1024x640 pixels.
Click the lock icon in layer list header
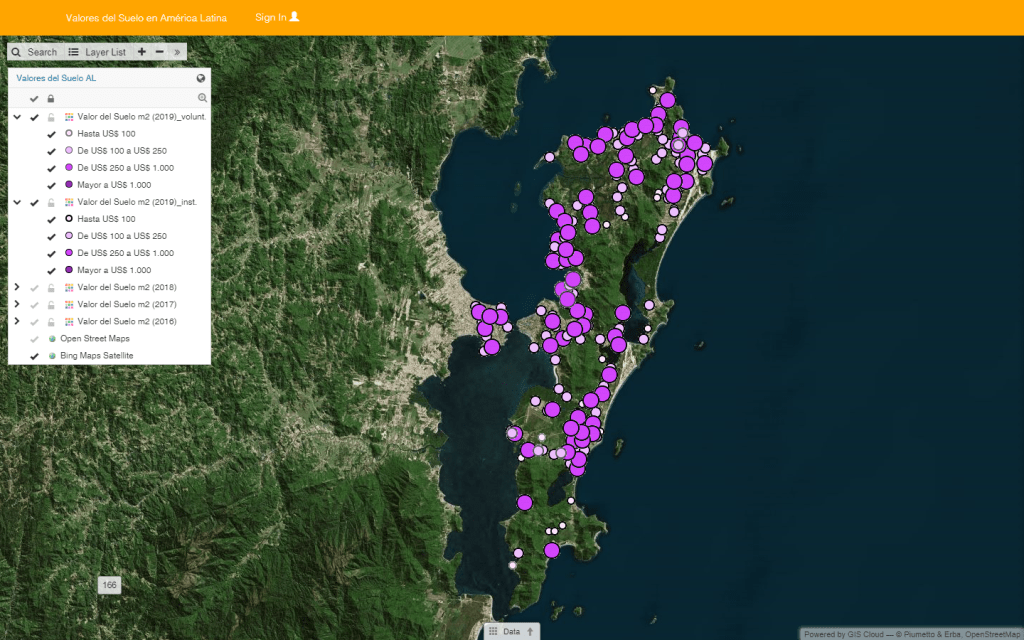[x=50, y=98]
